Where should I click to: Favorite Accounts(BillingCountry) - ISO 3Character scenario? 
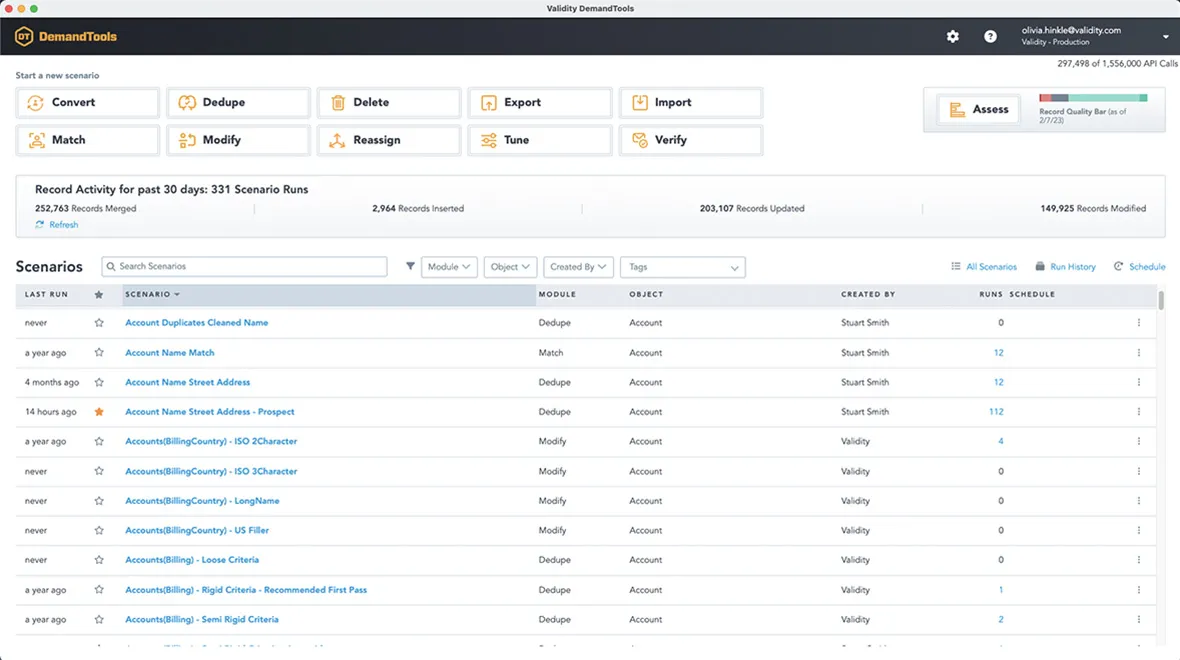(x=99, y=471)
